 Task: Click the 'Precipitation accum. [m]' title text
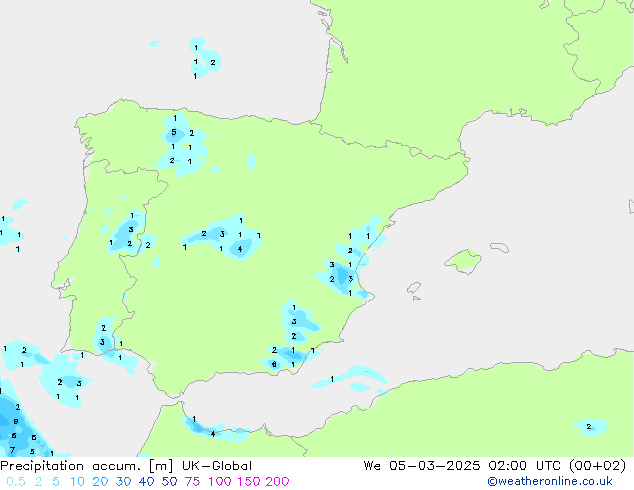[87, 466]
